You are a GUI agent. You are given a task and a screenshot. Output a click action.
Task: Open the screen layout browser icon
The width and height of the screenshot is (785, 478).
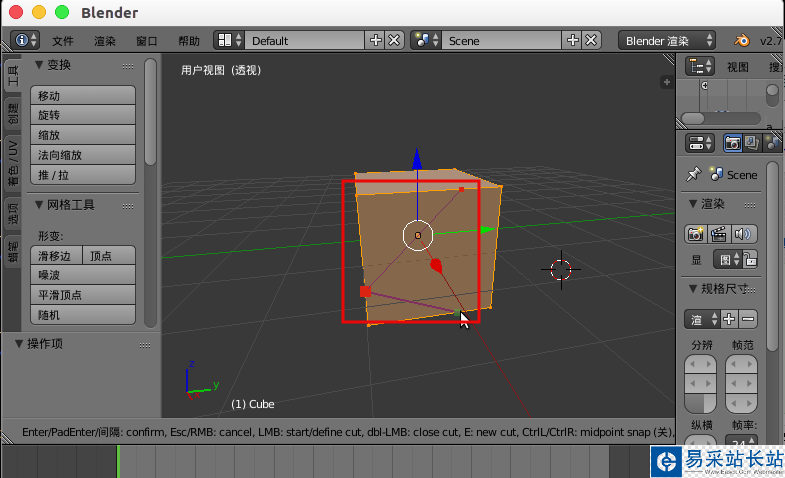point(229,41)
